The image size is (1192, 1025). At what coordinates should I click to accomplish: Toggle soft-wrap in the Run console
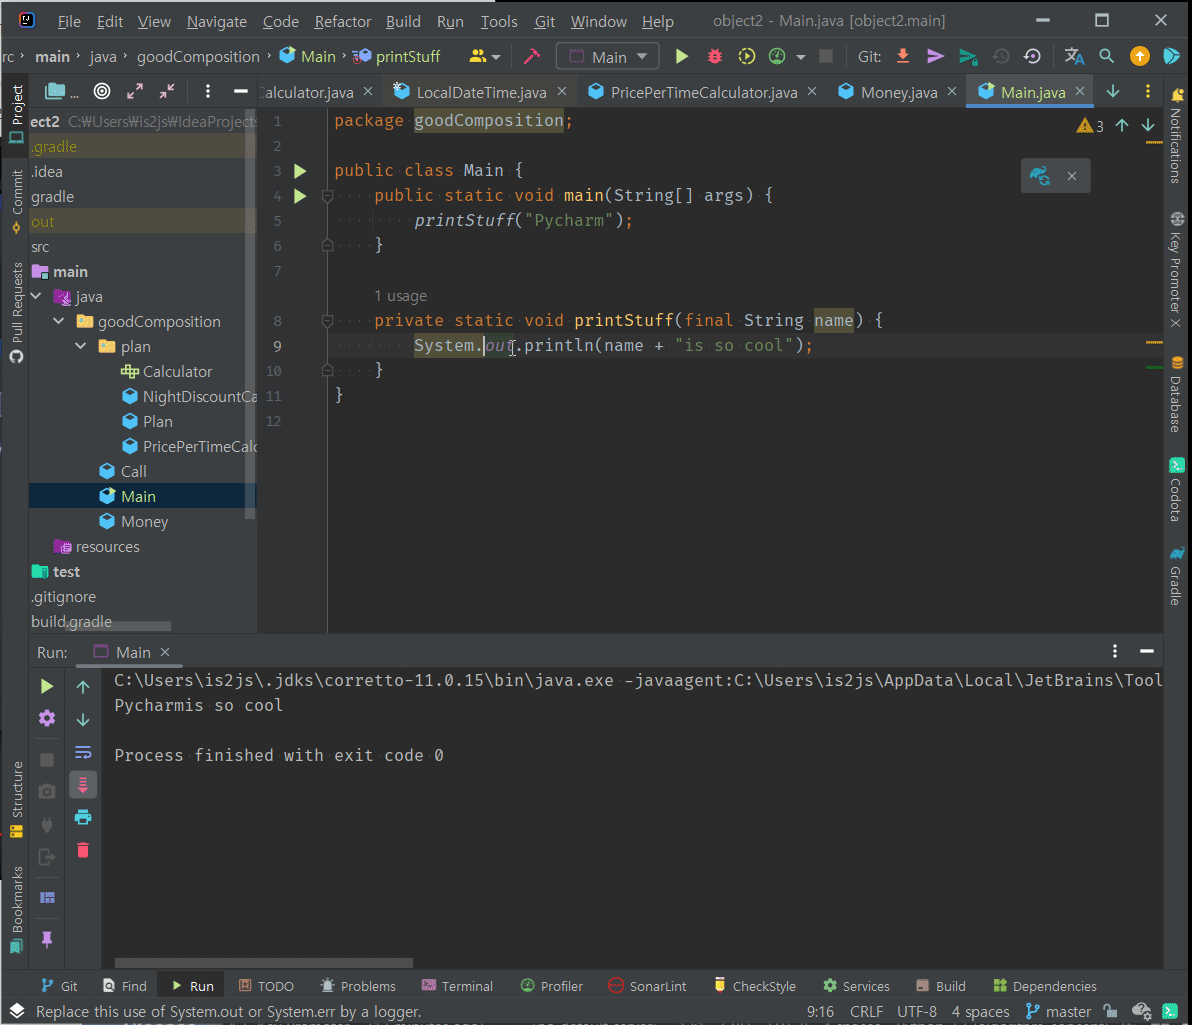click(x=83, y=752)
